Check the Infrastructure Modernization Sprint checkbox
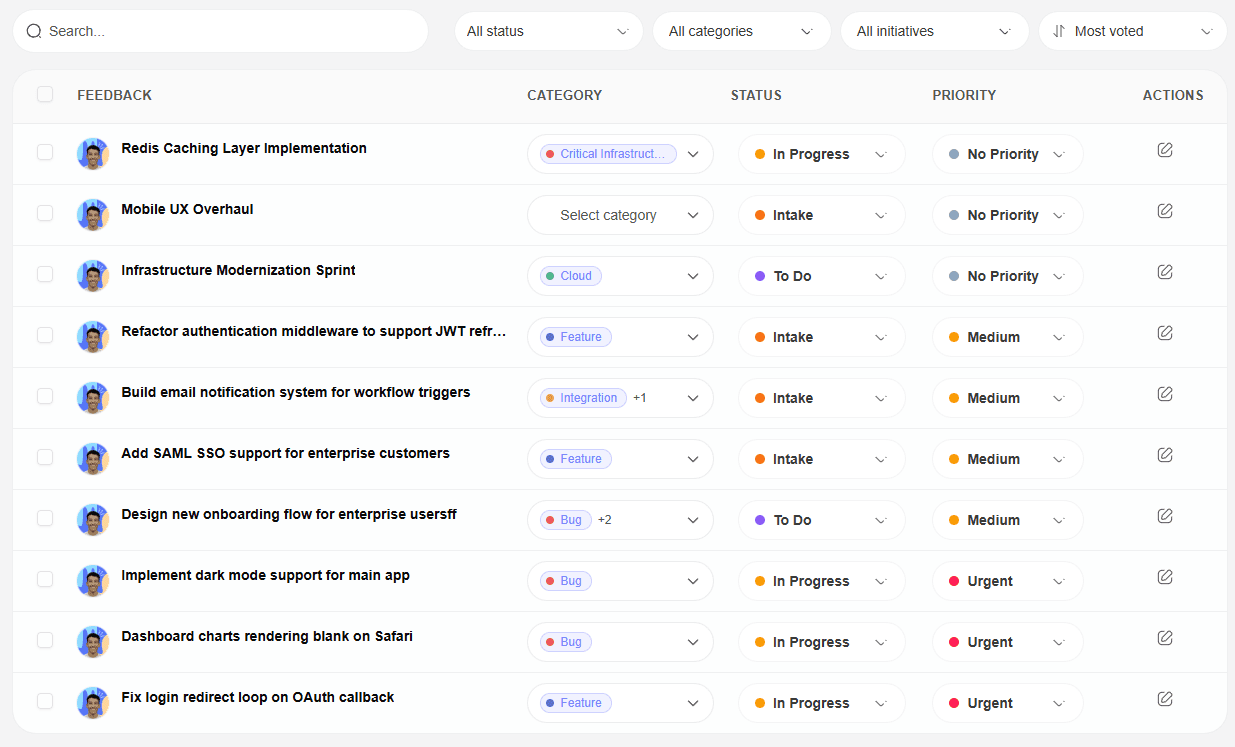1235x747 pixels. 44,275
